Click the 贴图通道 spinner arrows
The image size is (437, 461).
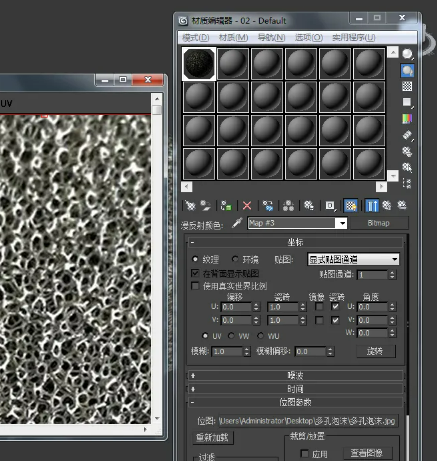click(x=392, y=275)
